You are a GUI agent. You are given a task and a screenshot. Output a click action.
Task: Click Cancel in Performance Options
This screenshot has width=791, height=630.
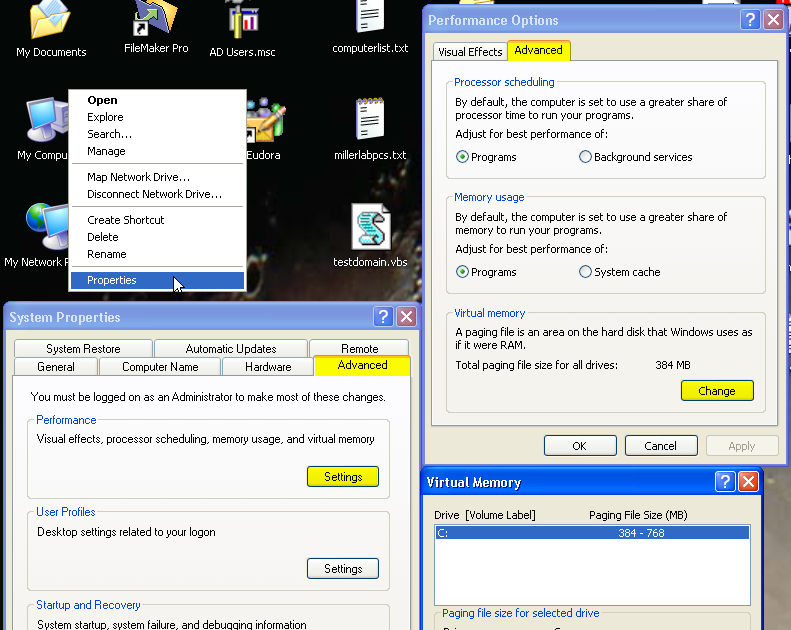[x=661, y=446]
